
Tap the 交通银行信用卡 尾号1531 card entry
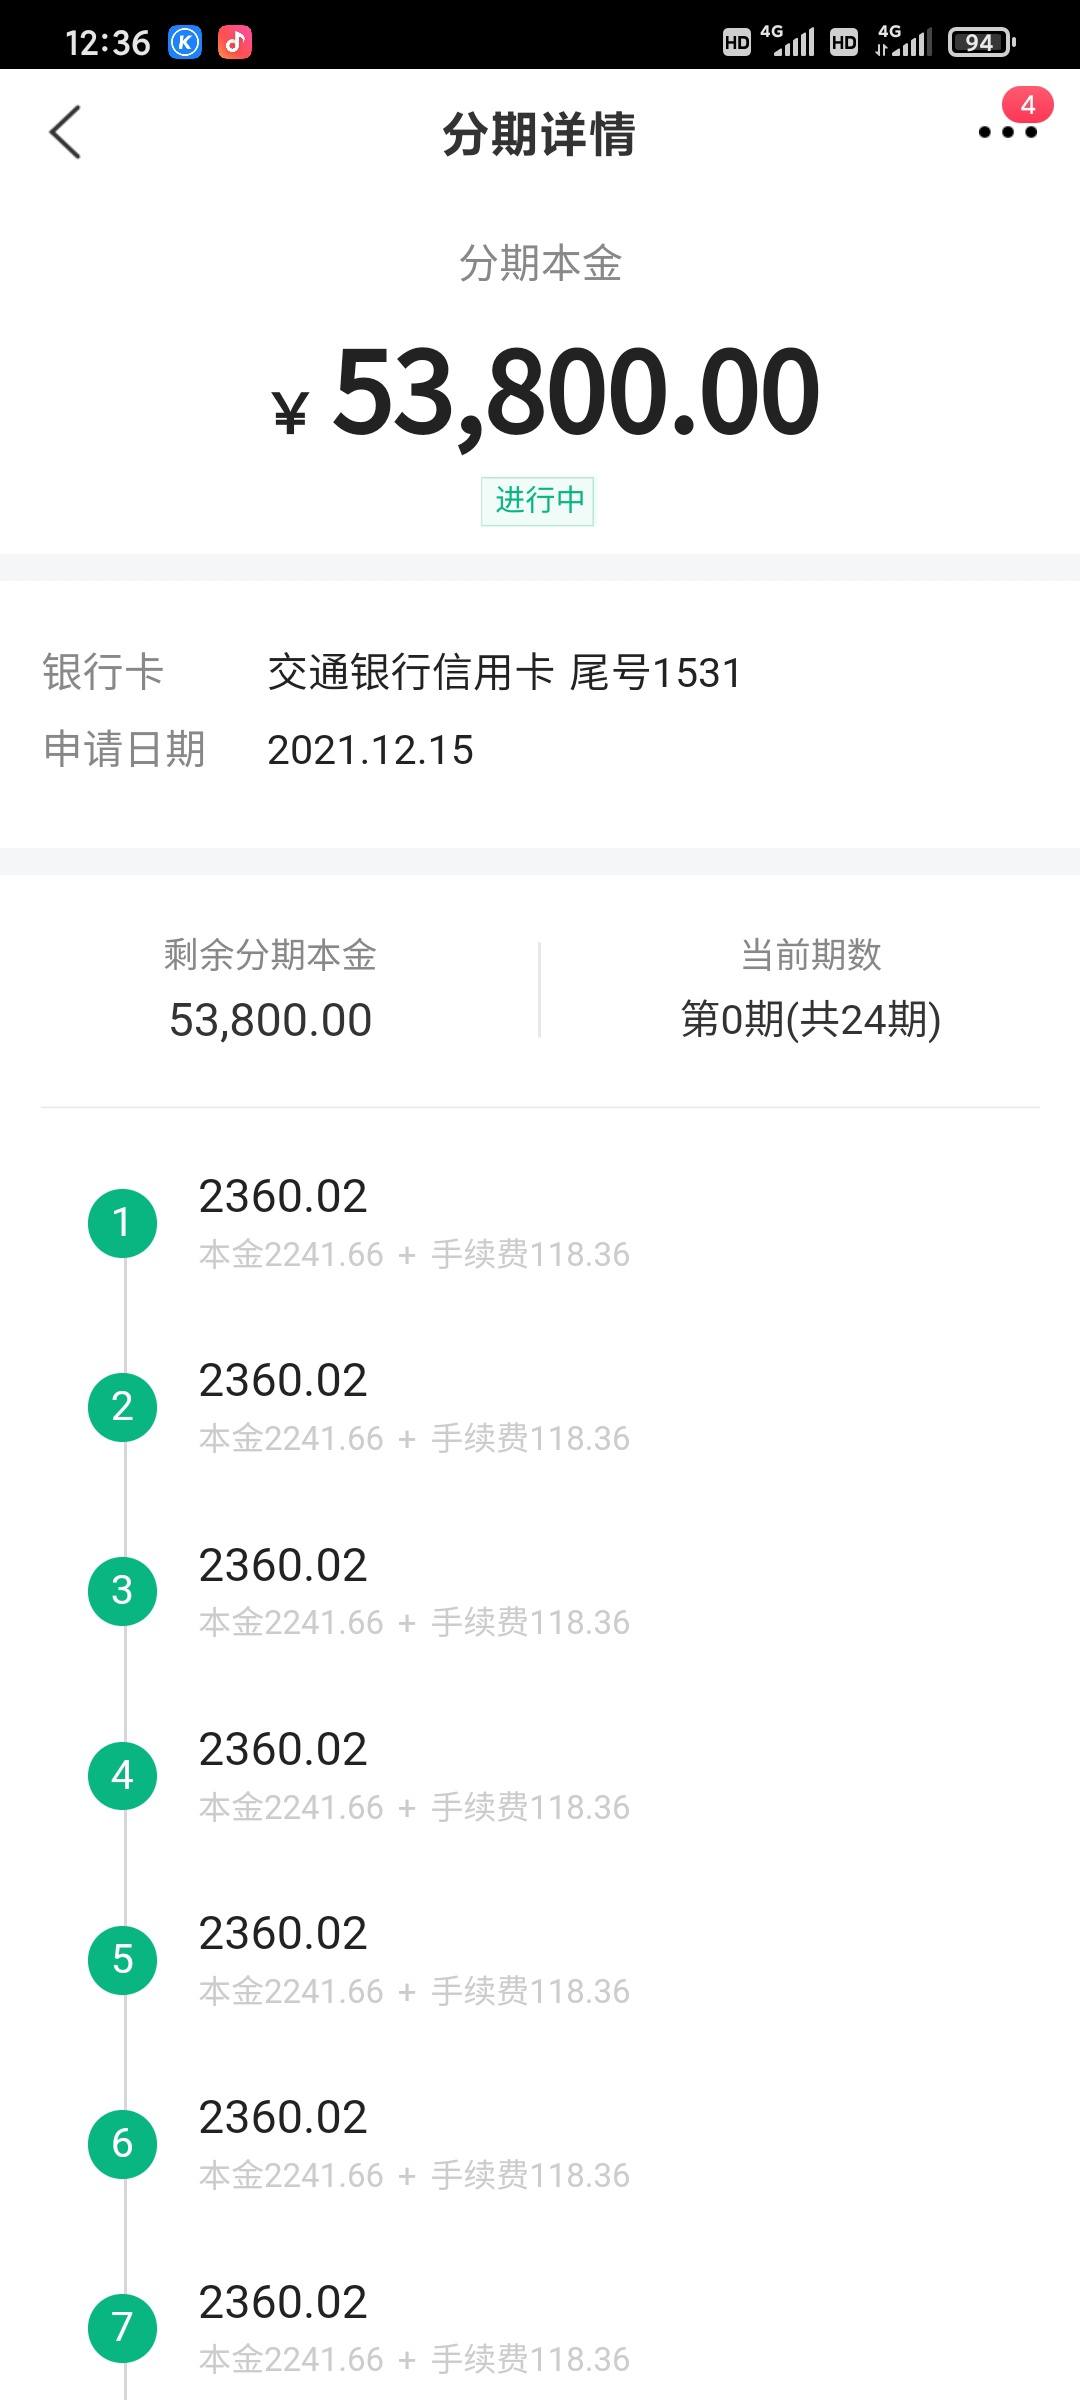pos(505,672)
